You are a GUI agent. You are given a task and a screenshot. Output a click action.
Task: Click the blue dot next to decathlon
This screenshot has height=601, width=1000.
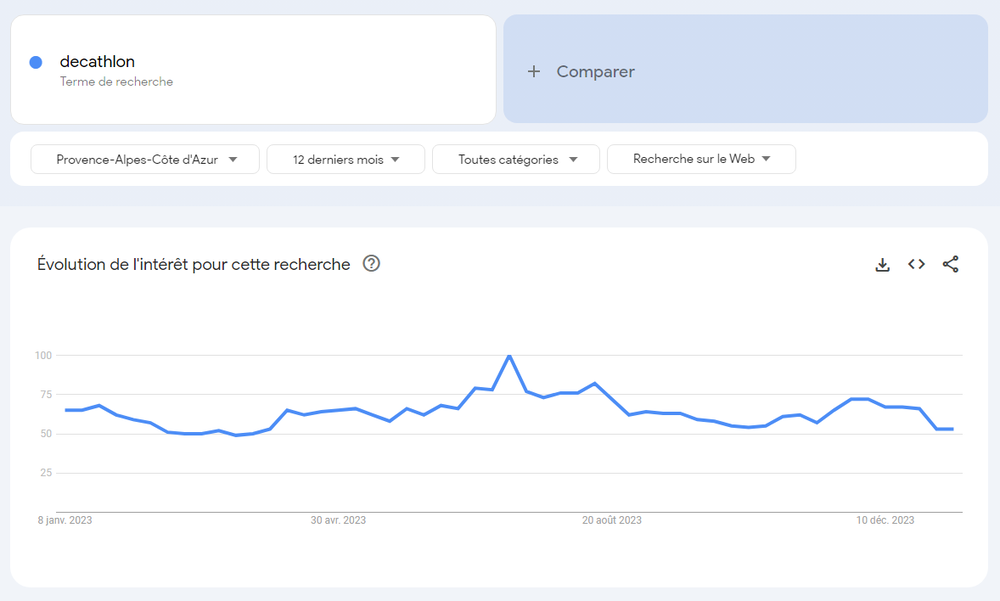[36, 62]
